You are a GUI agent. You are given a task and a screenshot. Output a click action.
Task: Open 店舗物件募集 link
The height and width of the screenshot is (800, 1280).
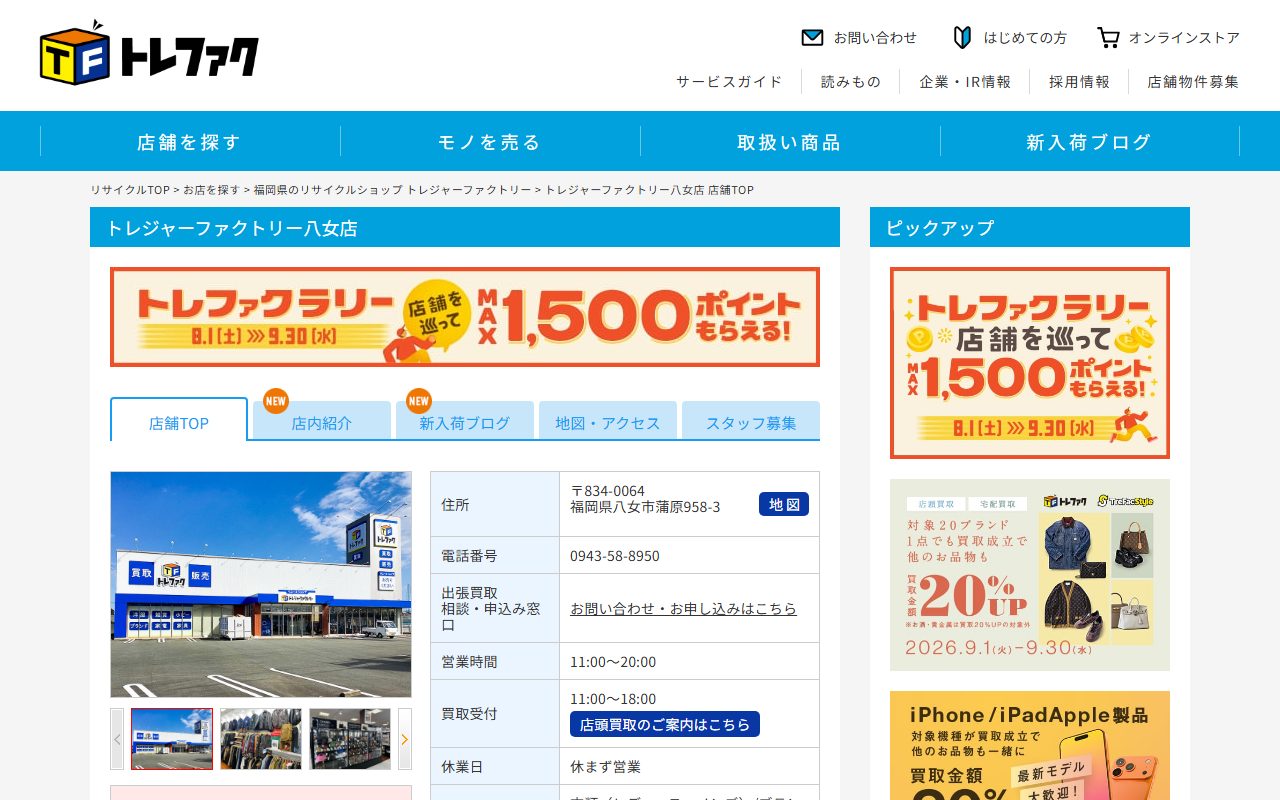pyautogui.click(x=1193, y=82)
